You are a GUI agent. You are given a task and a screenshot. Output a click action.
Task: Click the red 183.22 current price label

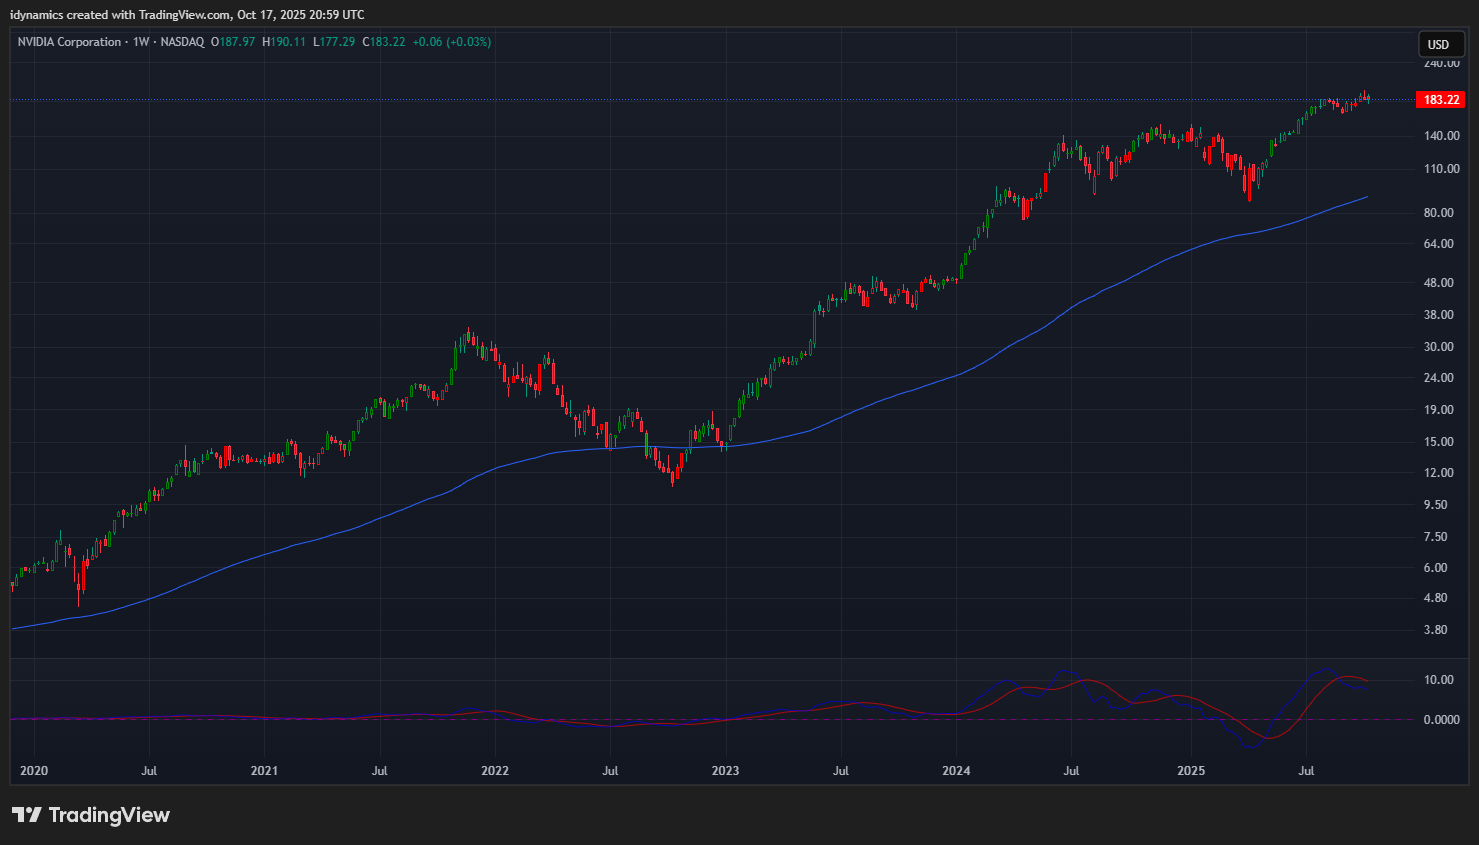1441,100
